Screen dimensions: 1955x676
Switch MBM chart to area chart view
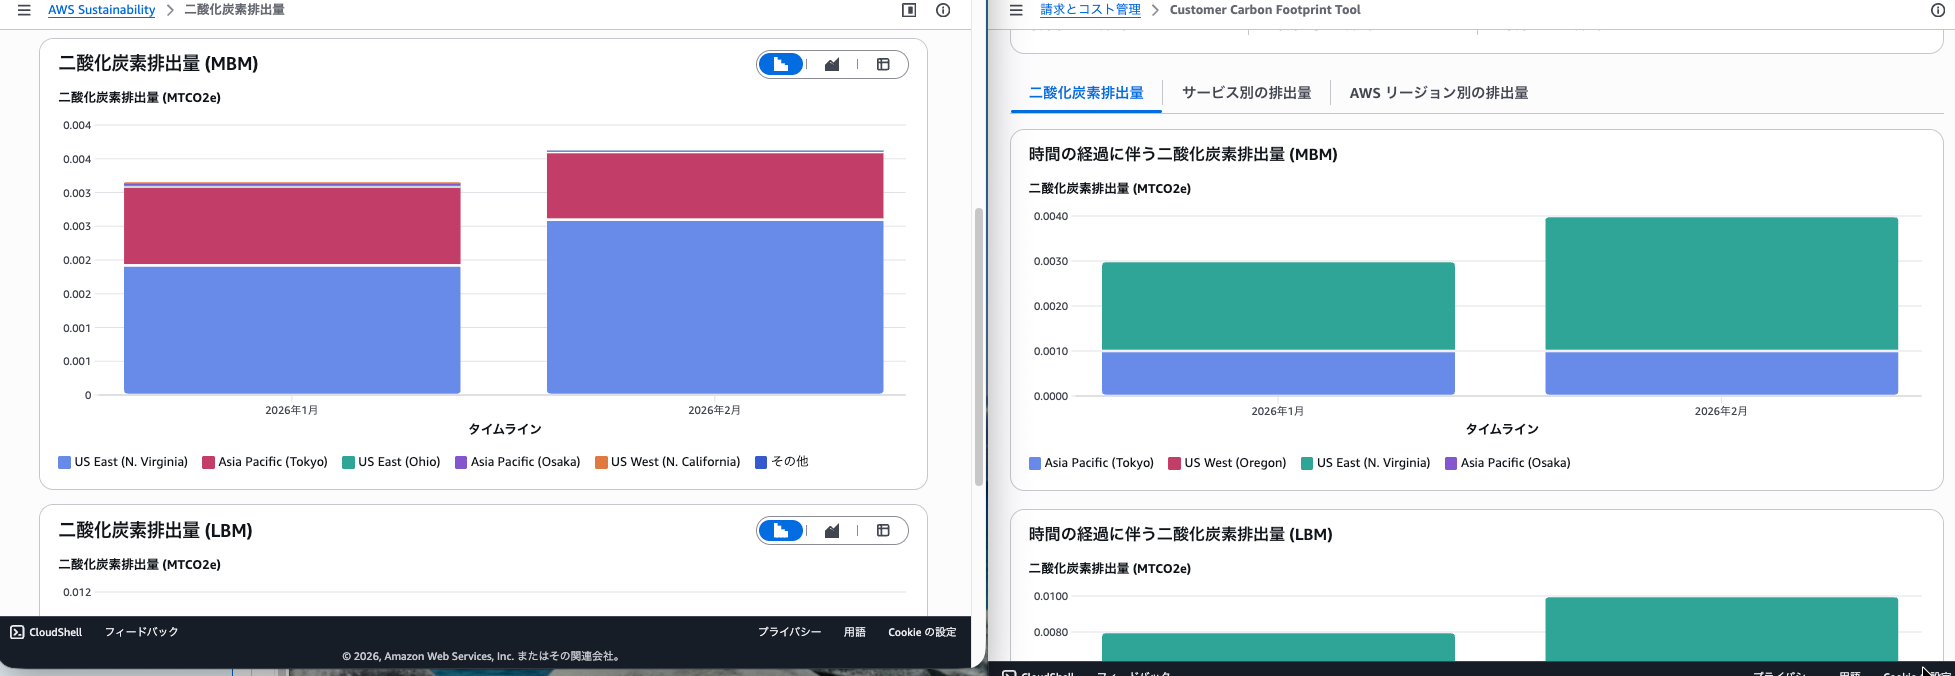point(832,64)
